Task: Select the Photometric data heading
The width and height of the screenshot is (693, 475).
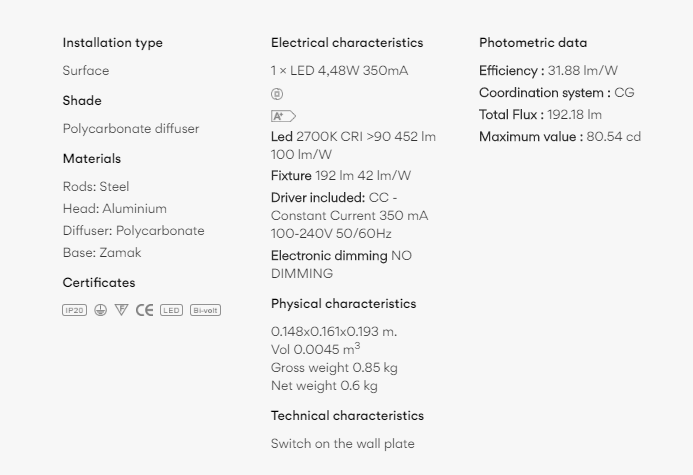Action: tap(533, 43)
